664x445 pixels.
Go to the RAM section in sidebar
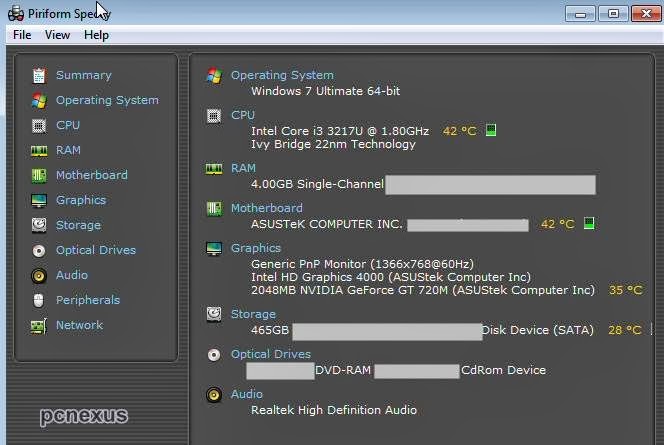pyautogui.click(x=68, y=150)
